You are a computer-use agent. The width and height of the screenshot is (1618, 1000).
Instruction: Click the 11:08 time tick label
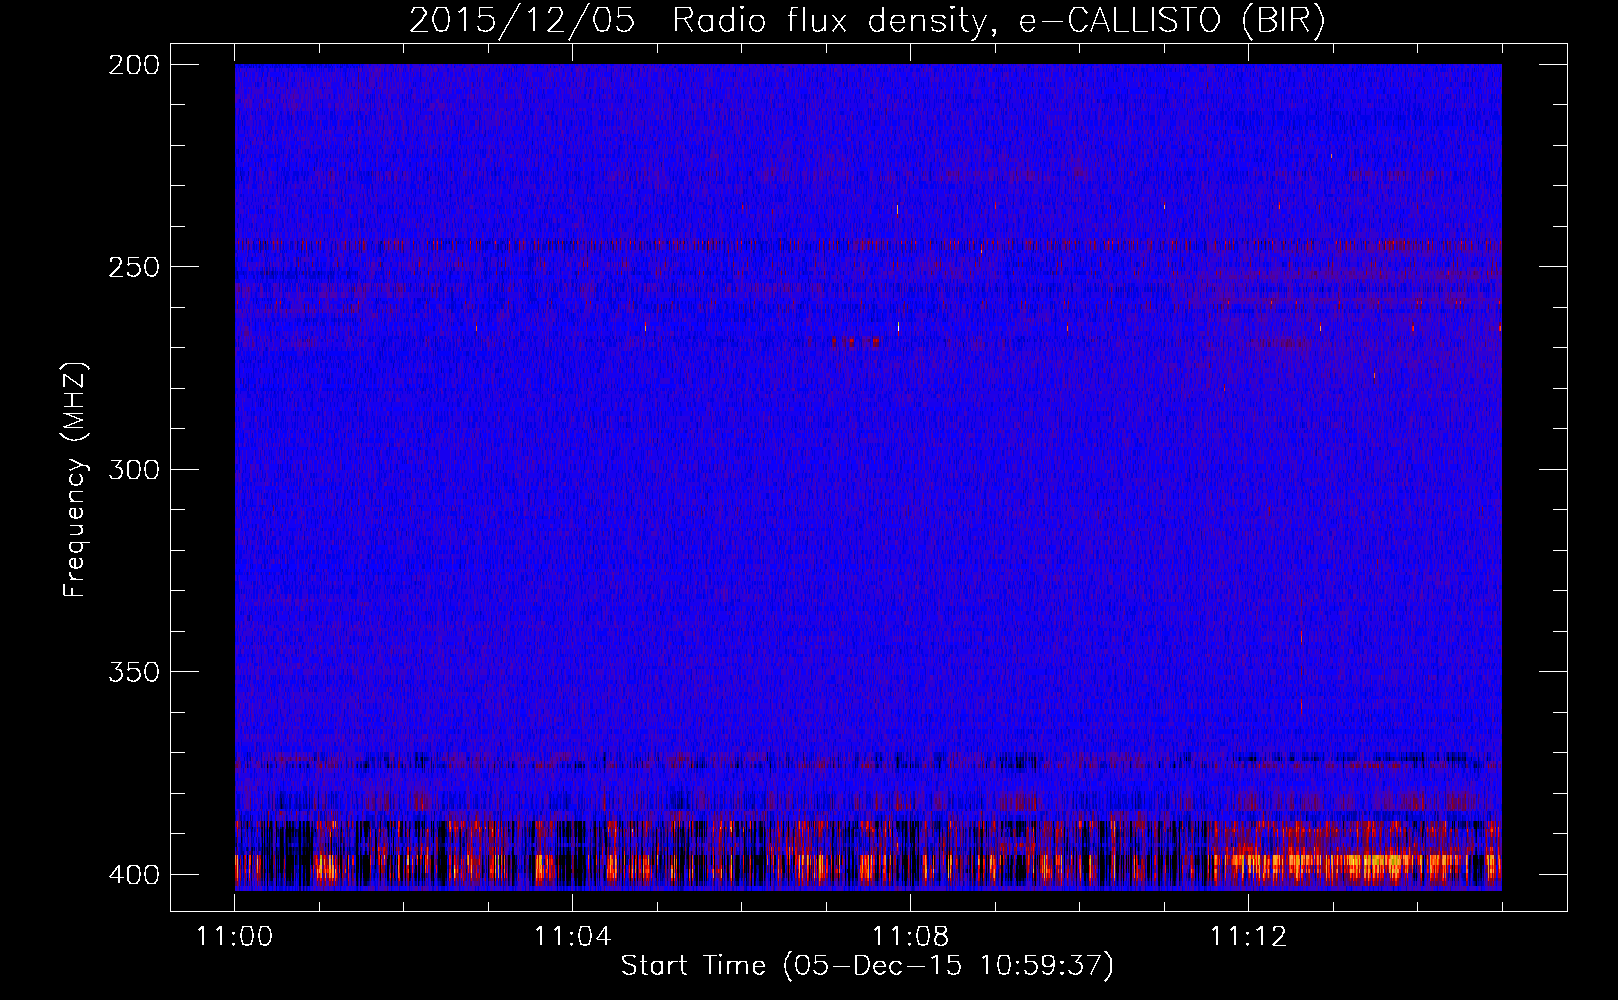point(910,937)
